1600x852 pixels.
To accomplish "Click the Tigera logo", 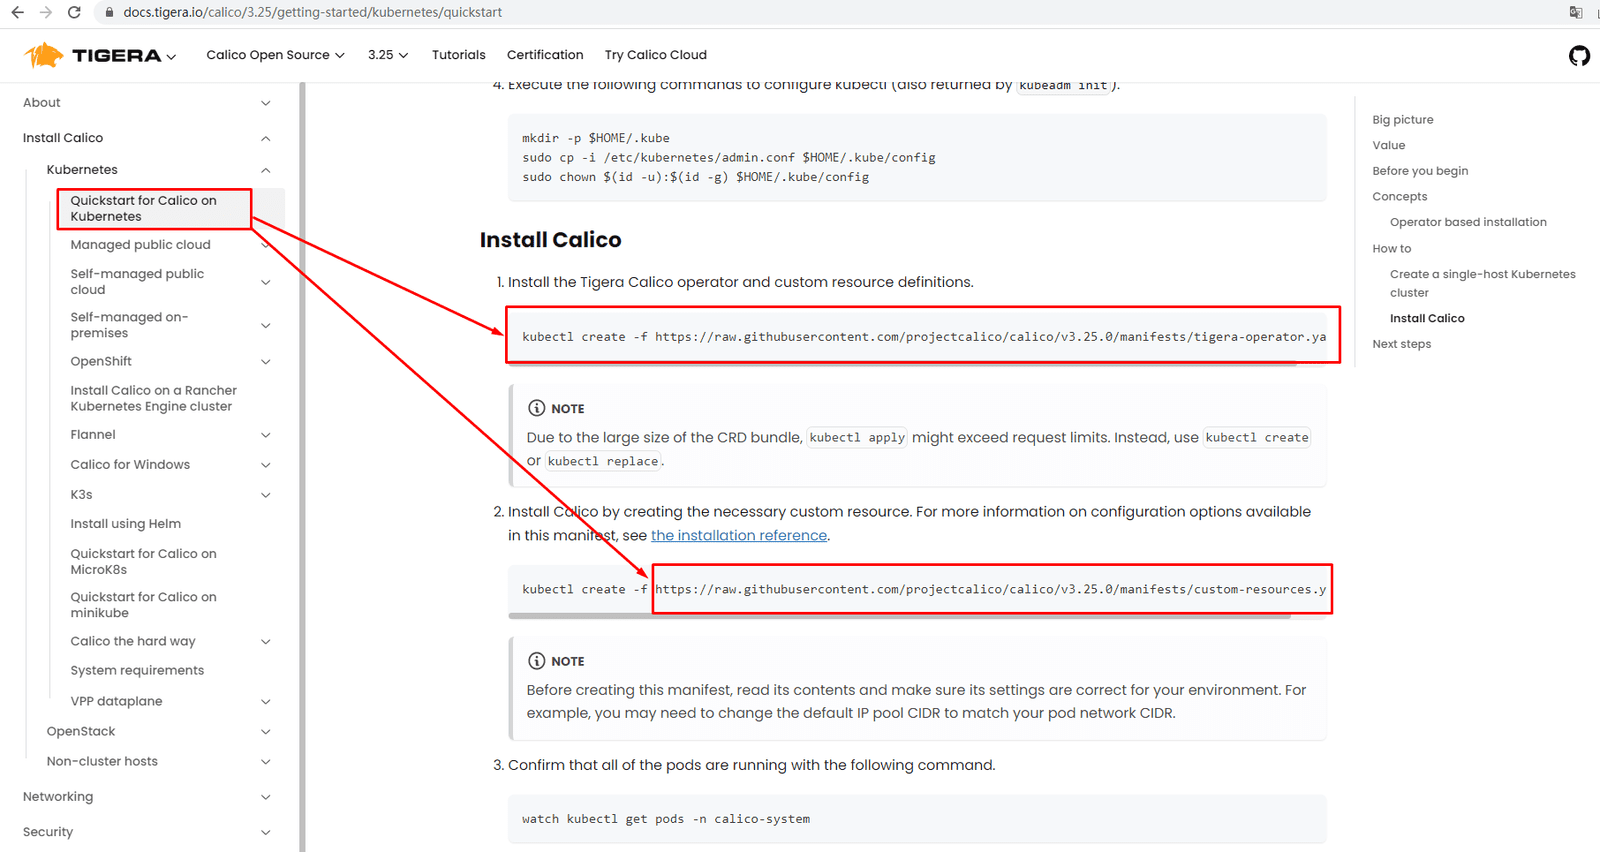I will tap(93, 55).
